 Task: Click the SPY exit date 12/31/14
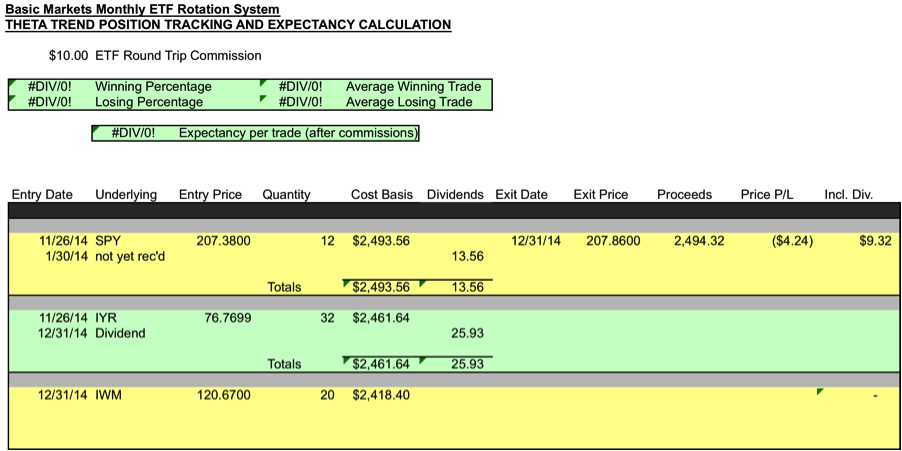[x=536, y=241]
